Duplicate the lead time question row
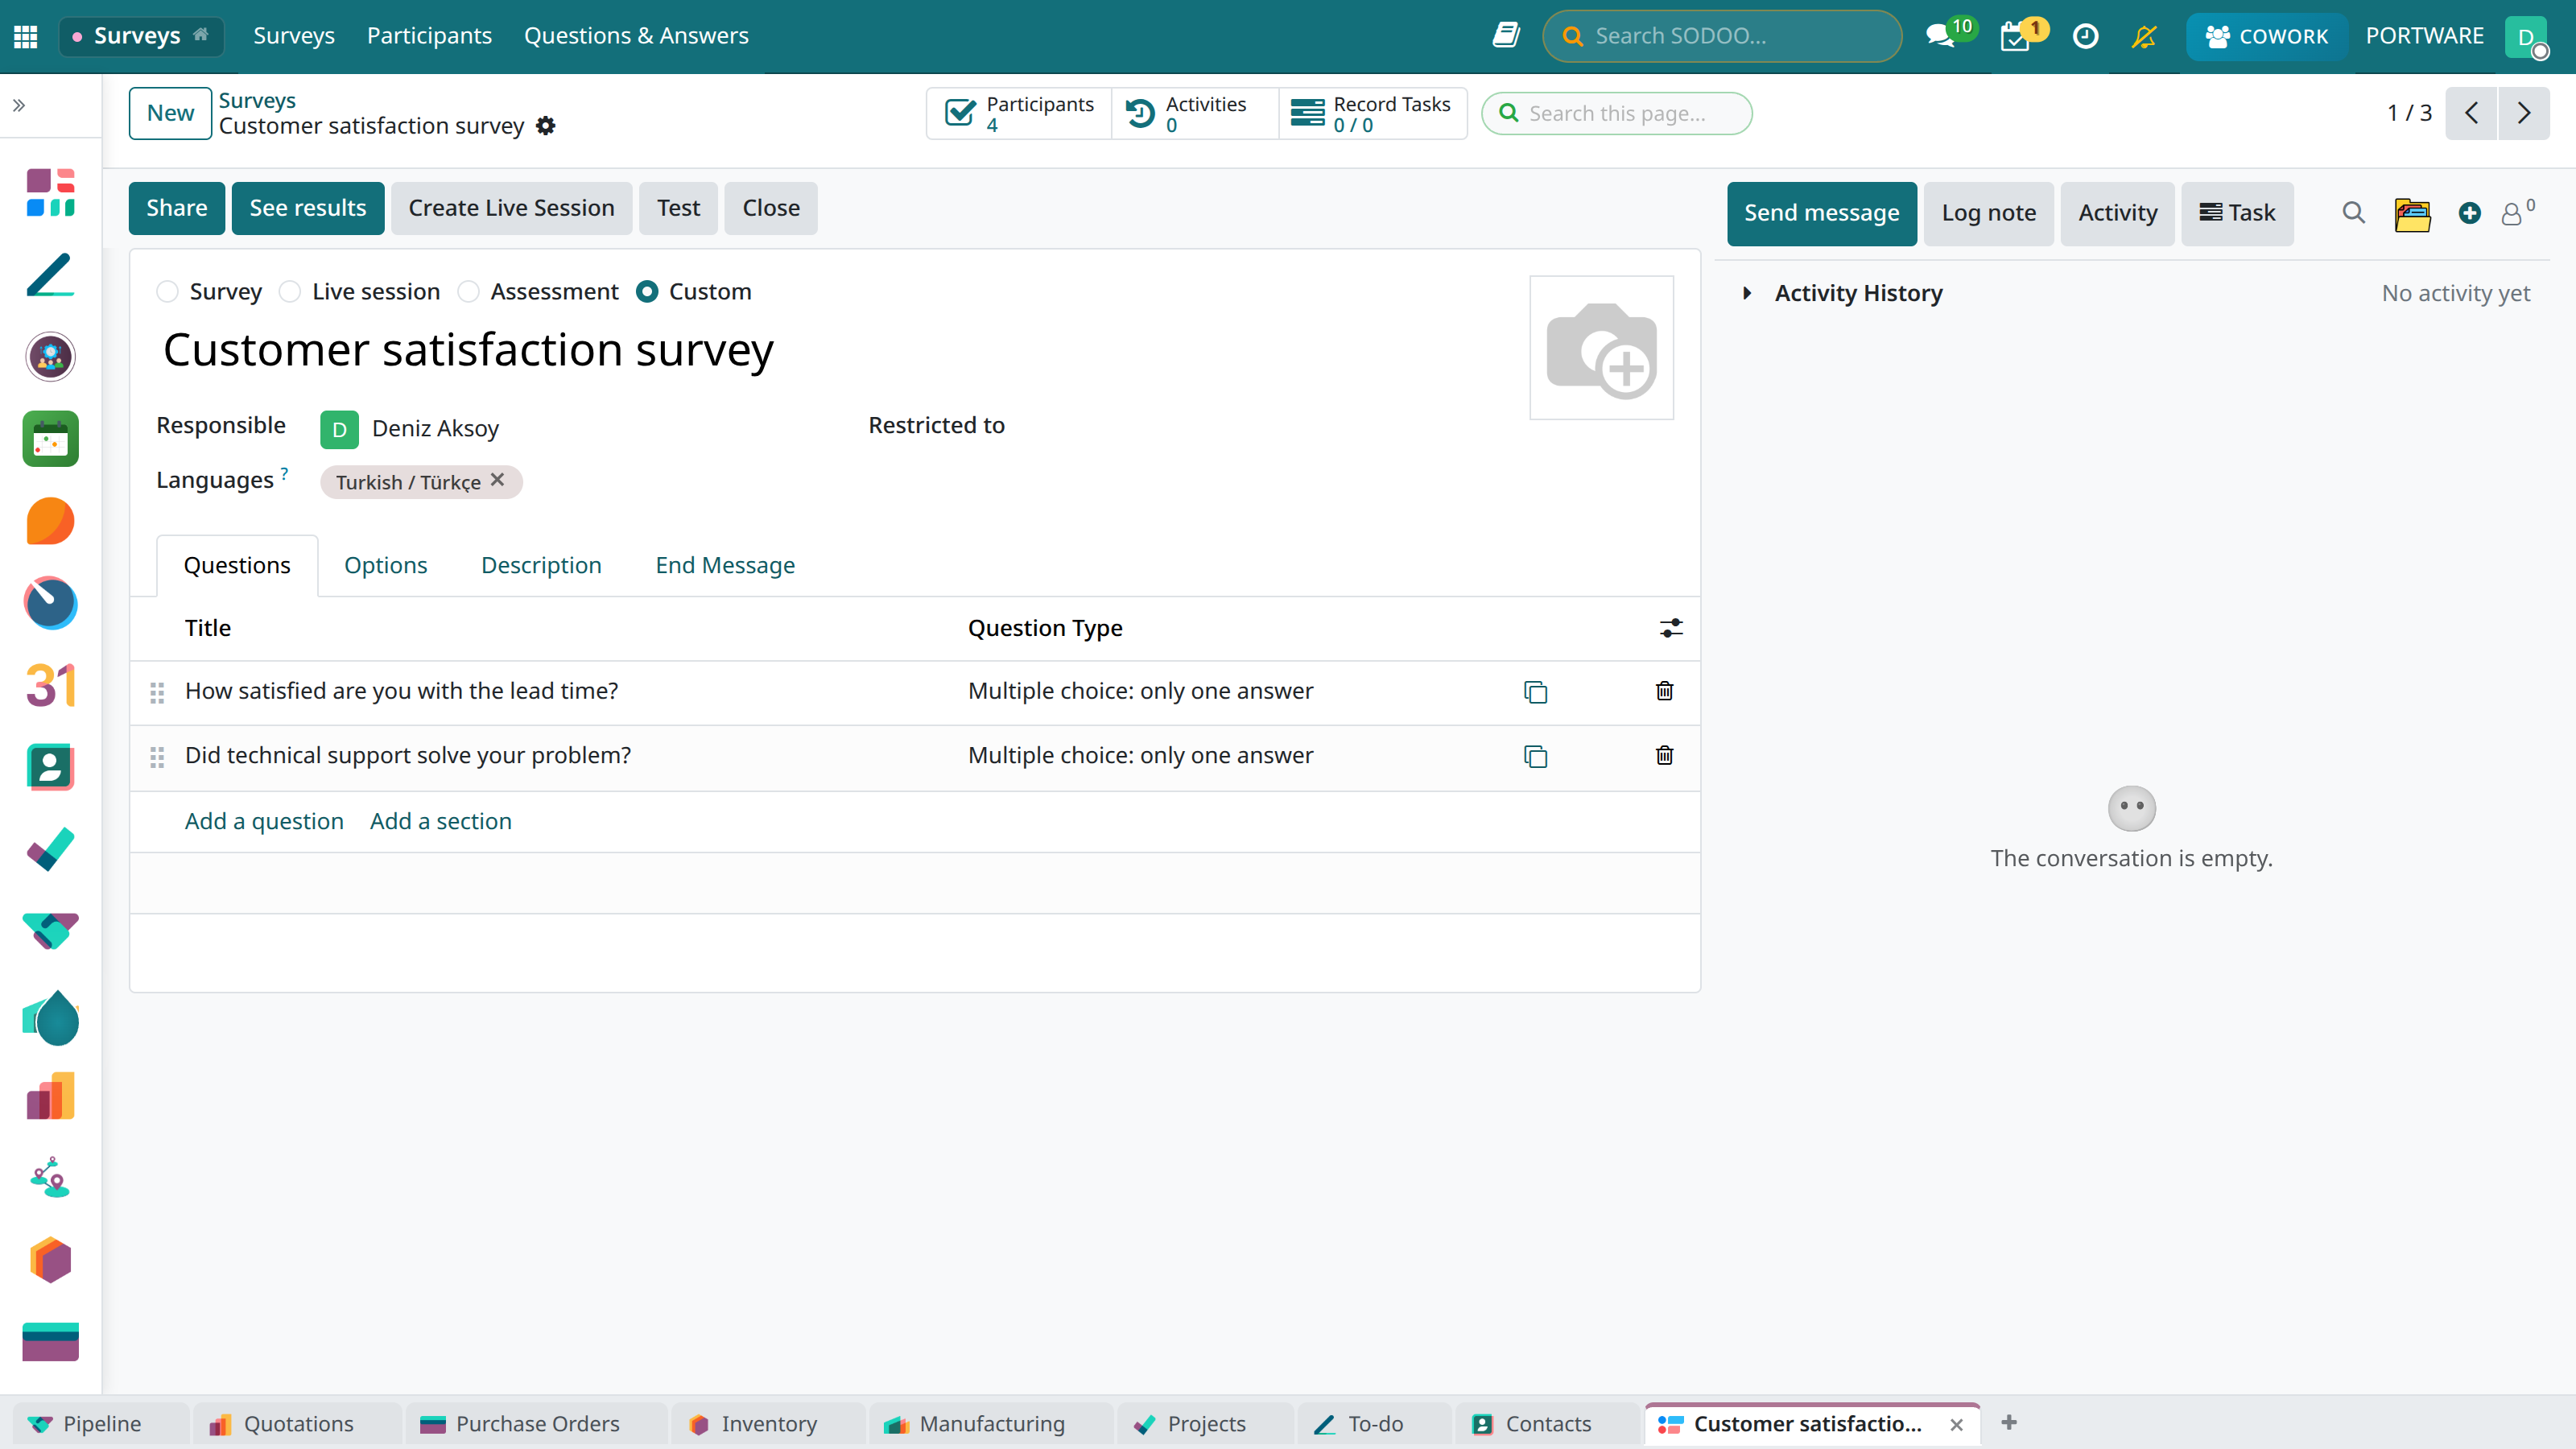Image resolution: width=2576 pixels, height=1449 pixels. 1535,691
